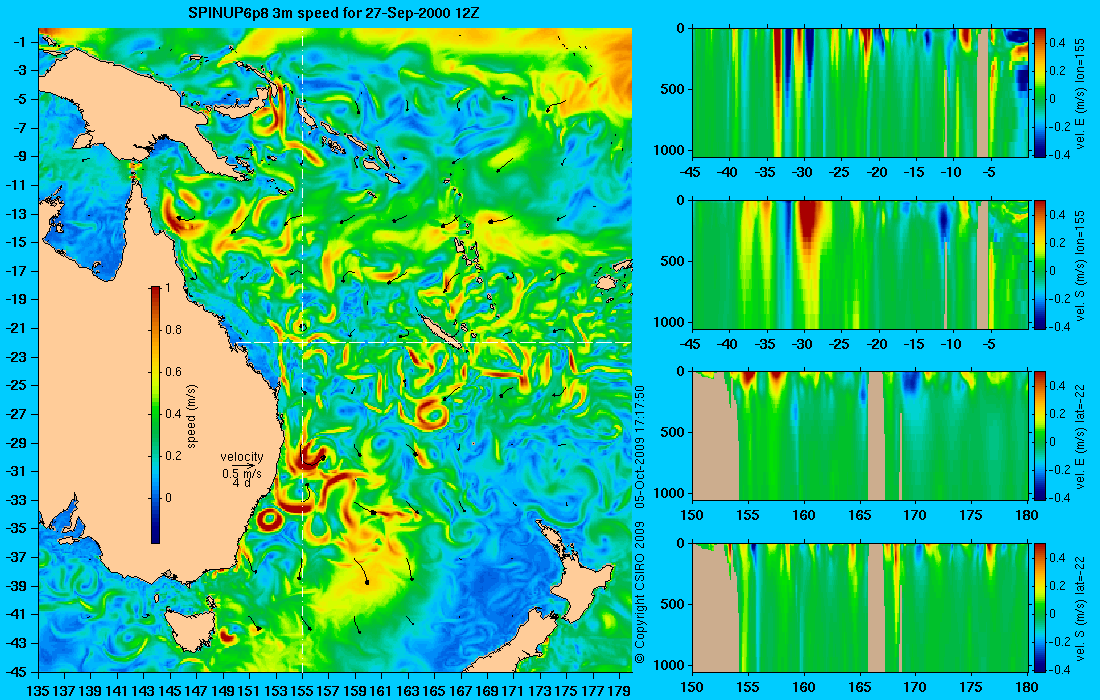Click longitude tick "179" on main map axis
The image size is (1100, 700).
[x=619, y=691]
